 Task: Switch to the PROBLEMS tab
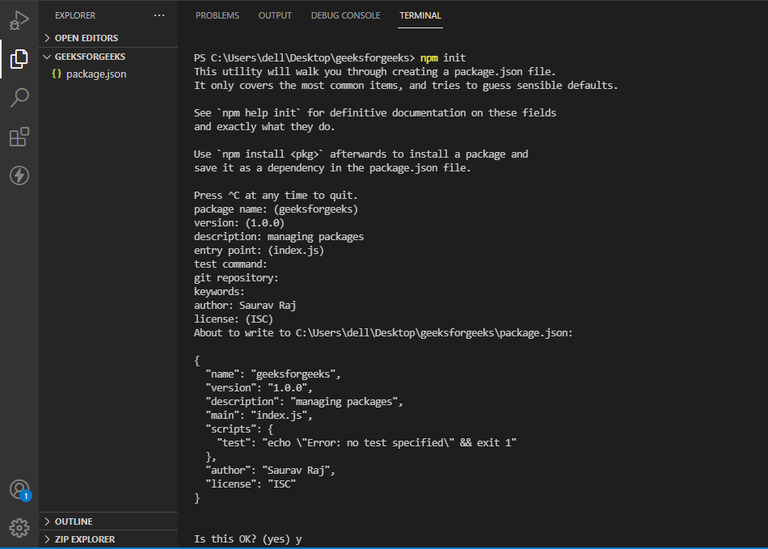point(217,16)
